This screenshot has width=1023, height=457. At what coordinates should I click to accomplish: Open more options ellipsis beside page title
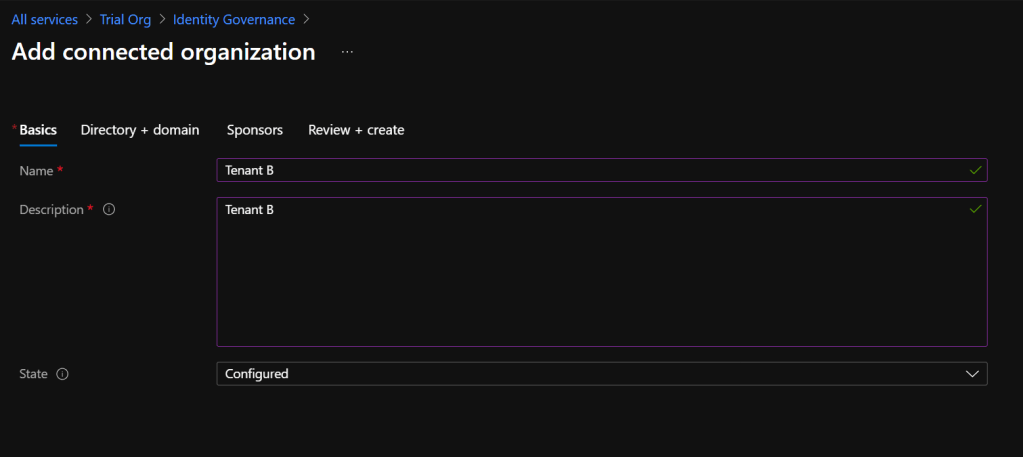click(x=347, y=52)
